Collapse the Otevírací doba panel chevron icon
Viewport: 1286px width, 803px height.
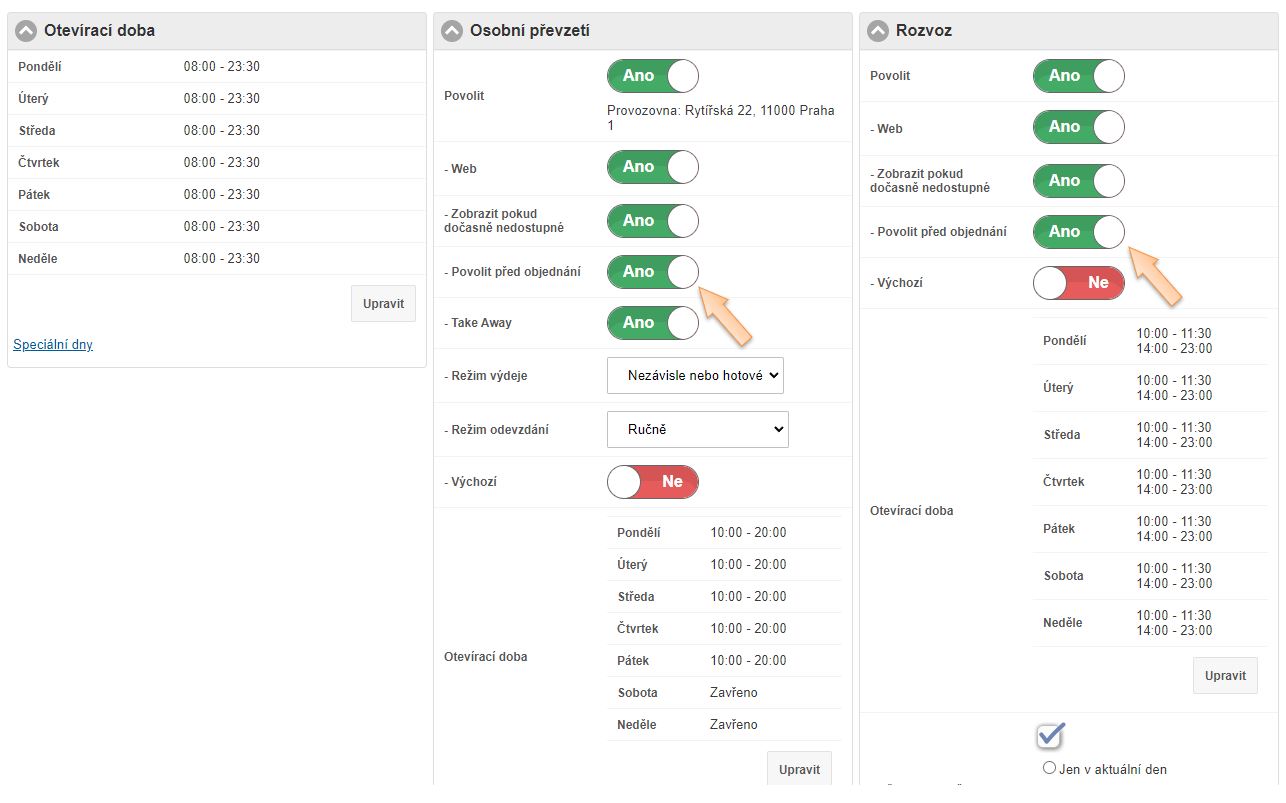26,31
